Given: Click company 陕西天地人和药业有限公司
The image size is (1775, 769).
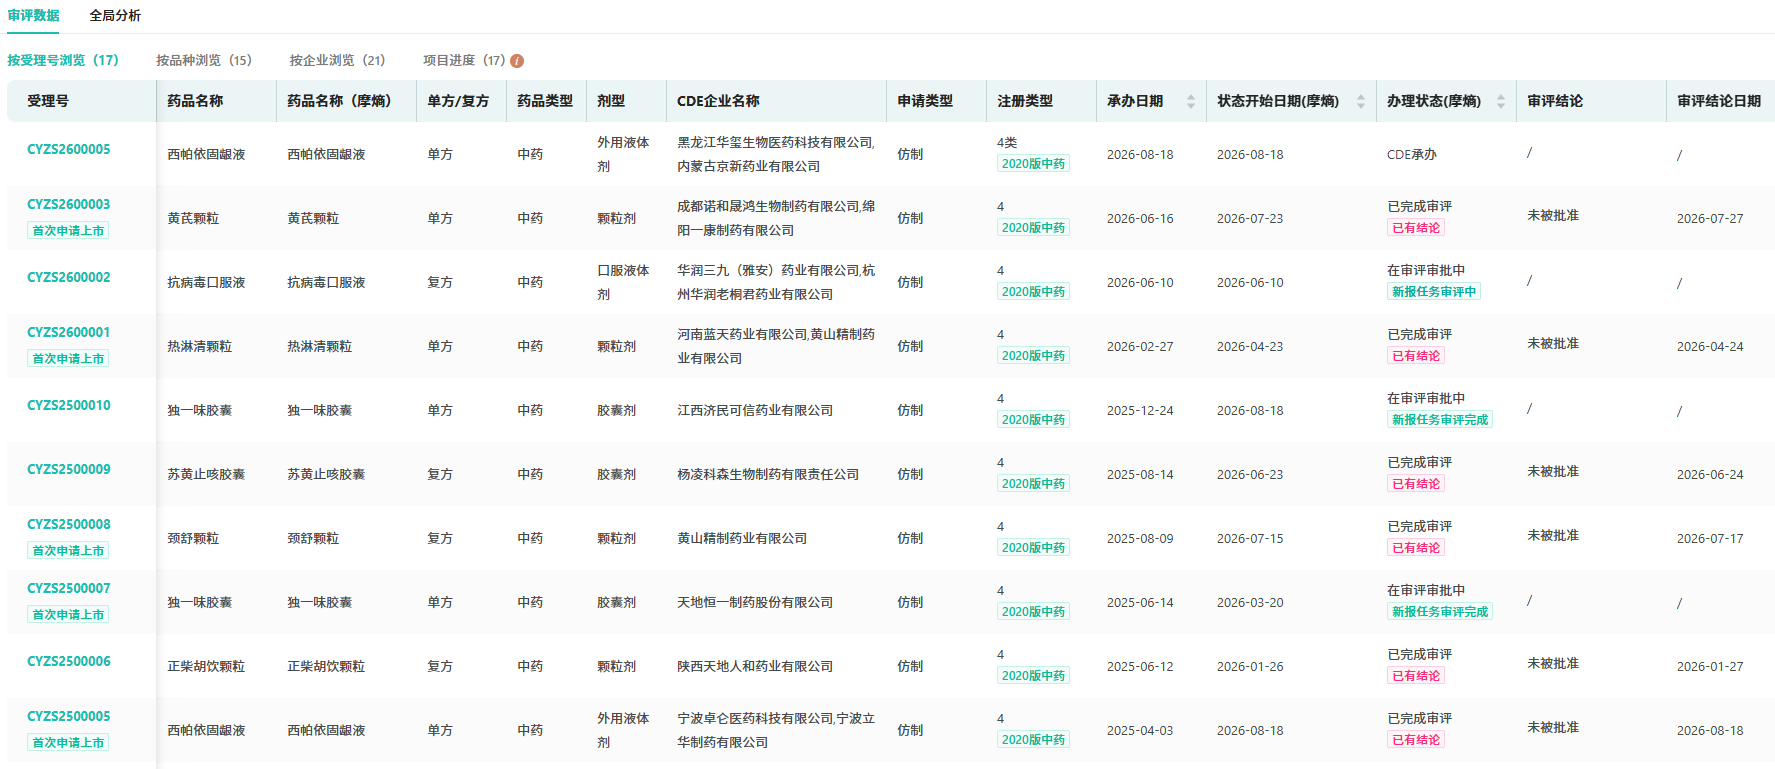Looking at the screenshot, I should click(x=755, y=666).
